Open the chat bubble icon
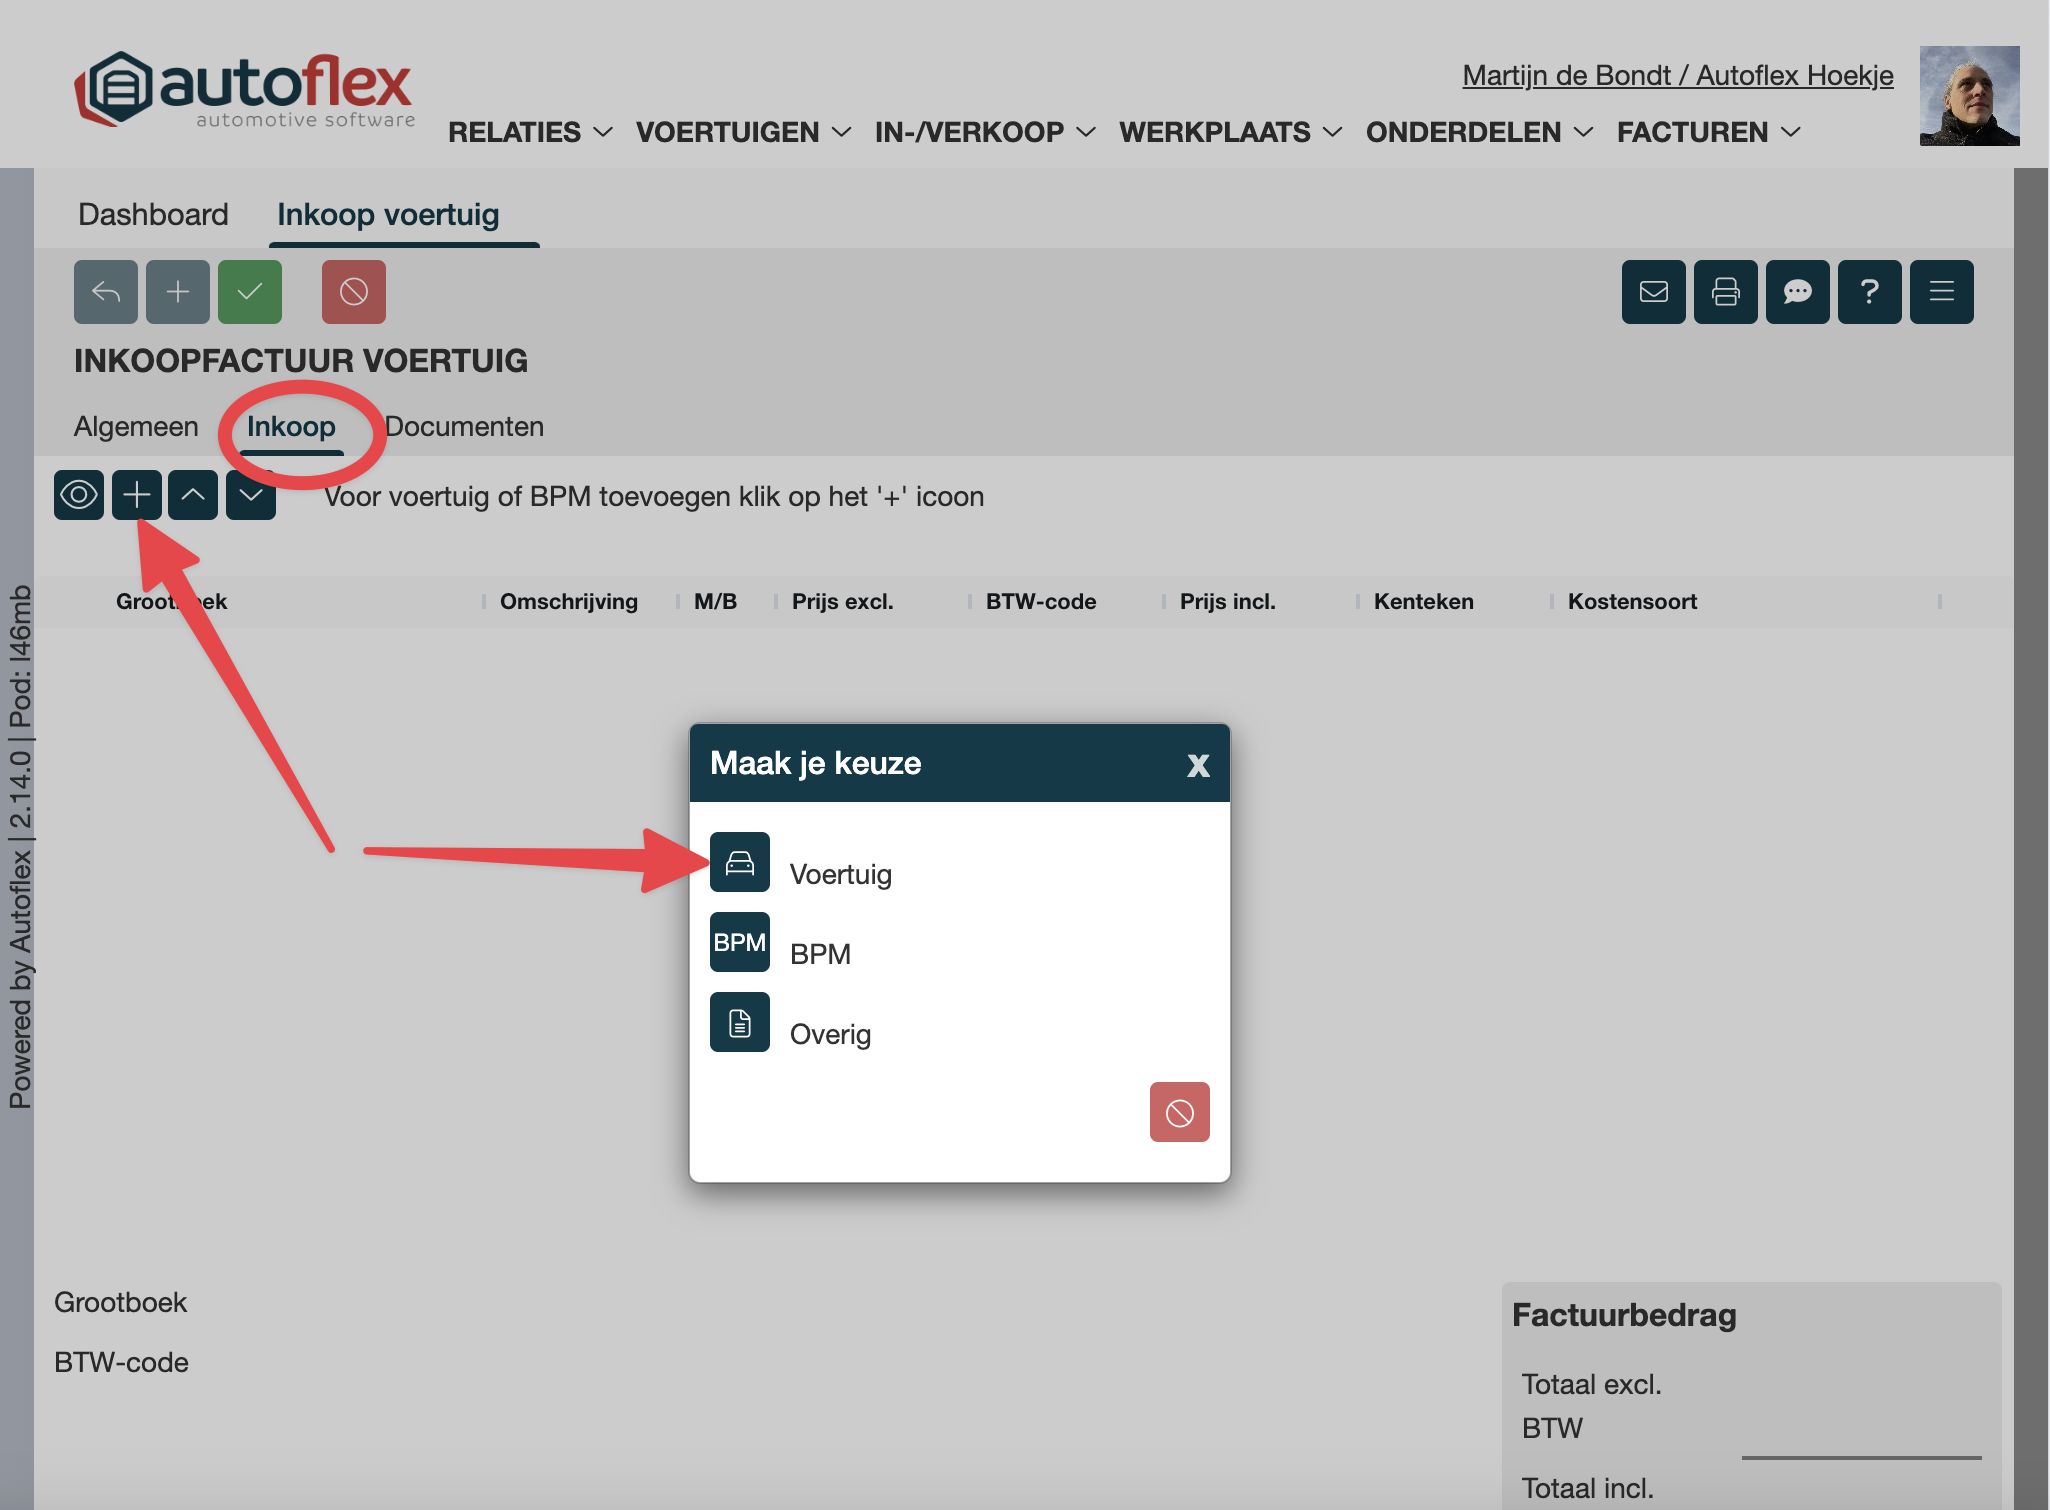The height and width of the screenshot is (1510, 2050). 1797,292
